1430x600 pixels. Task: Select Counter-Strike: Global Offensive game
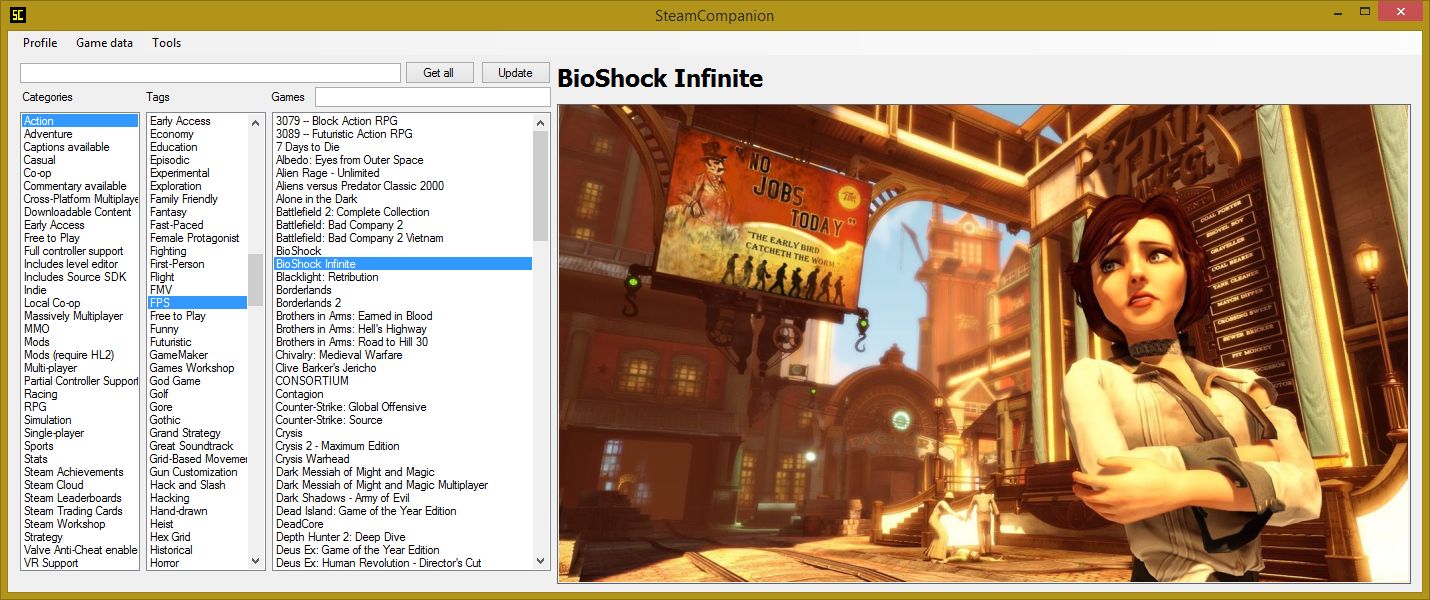403,407
